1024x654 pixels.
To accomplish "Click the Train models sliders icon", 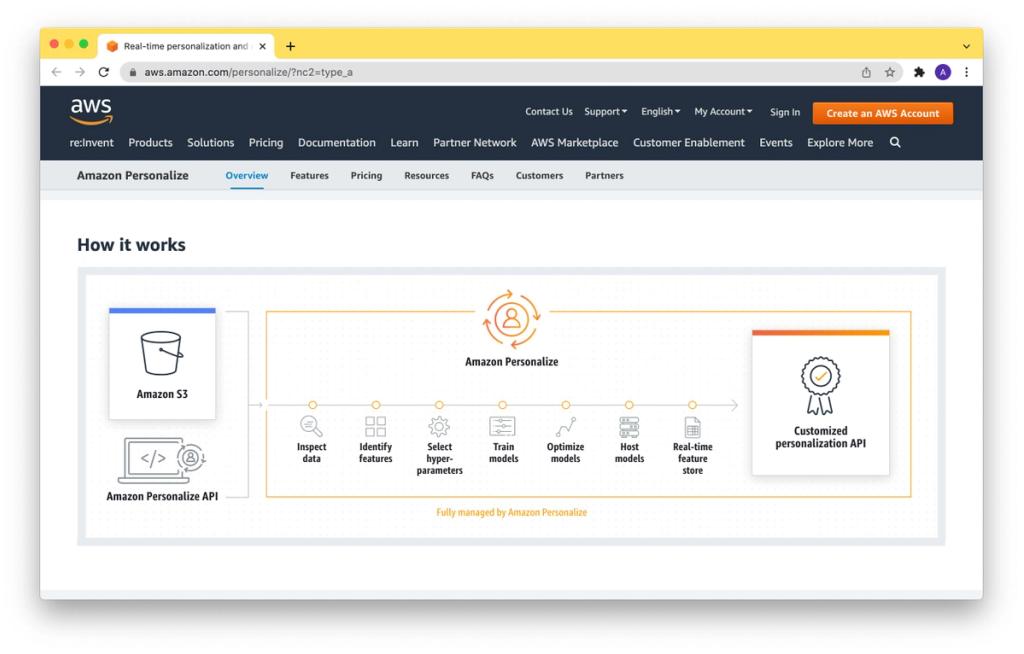I will (503, 427).
